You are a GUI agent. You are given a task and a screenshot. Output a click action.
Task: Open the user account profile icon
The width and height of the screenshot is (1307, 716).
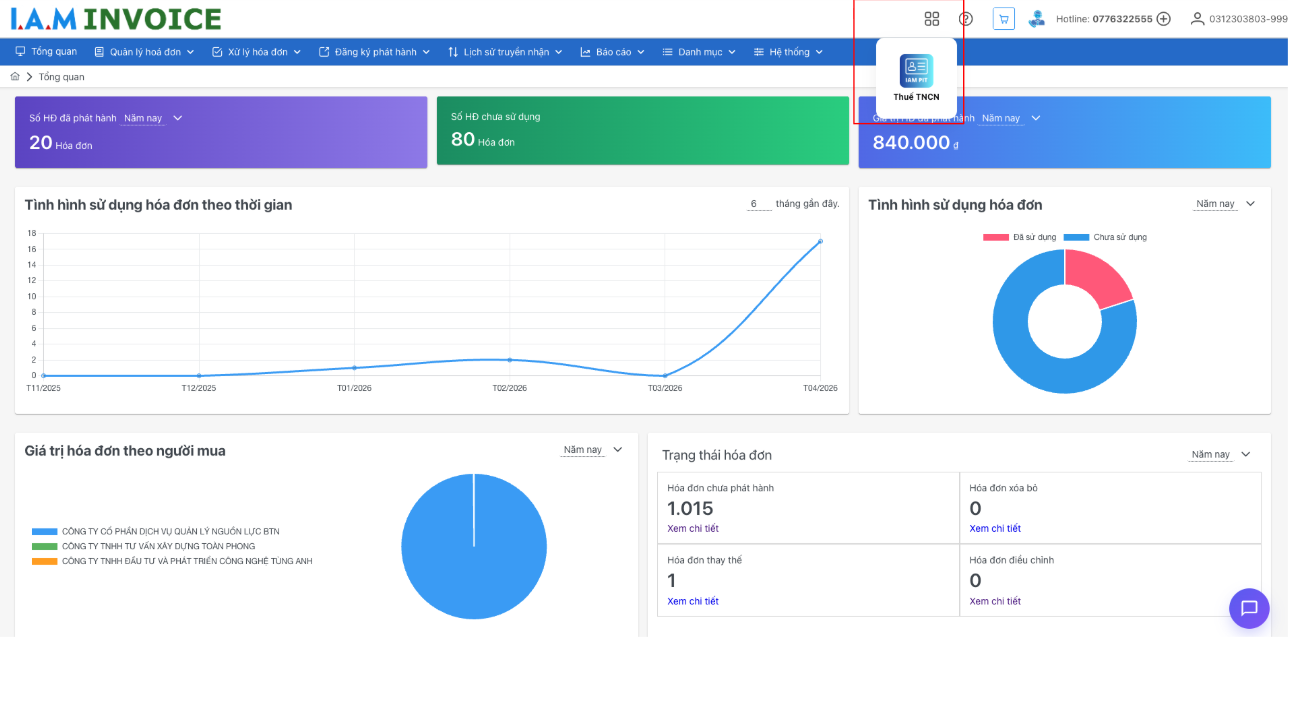1197,19
